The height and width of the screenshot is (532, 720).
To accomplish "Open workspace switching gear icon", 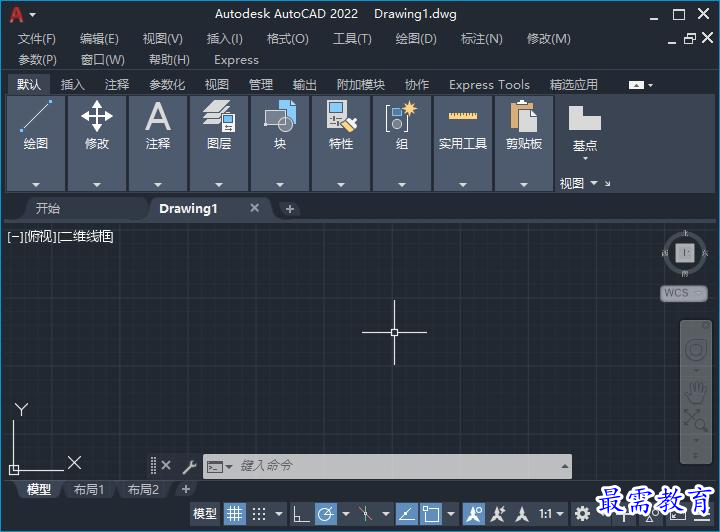I will coord(582,513).
